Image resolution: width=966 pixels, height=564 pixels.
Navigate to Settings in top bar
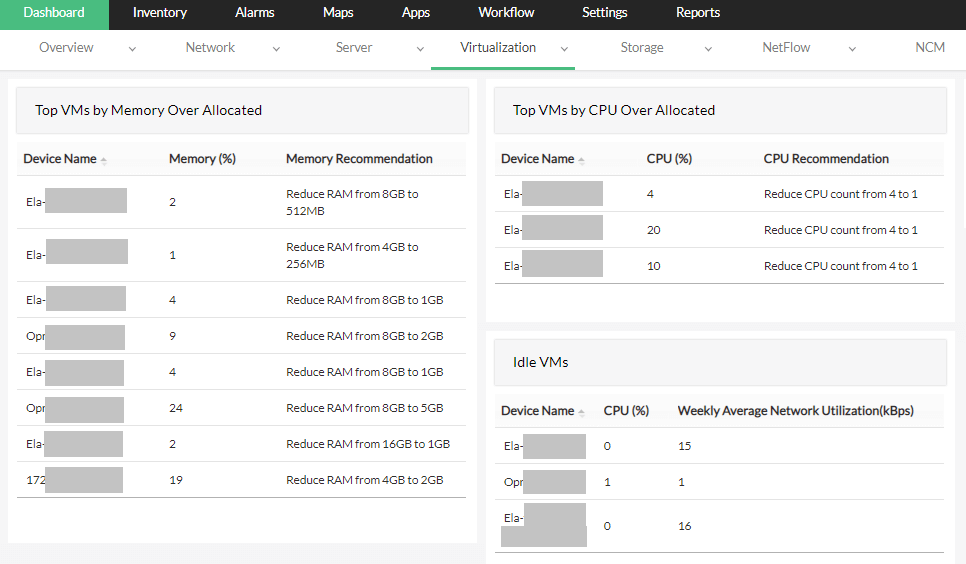pos(605,13)
